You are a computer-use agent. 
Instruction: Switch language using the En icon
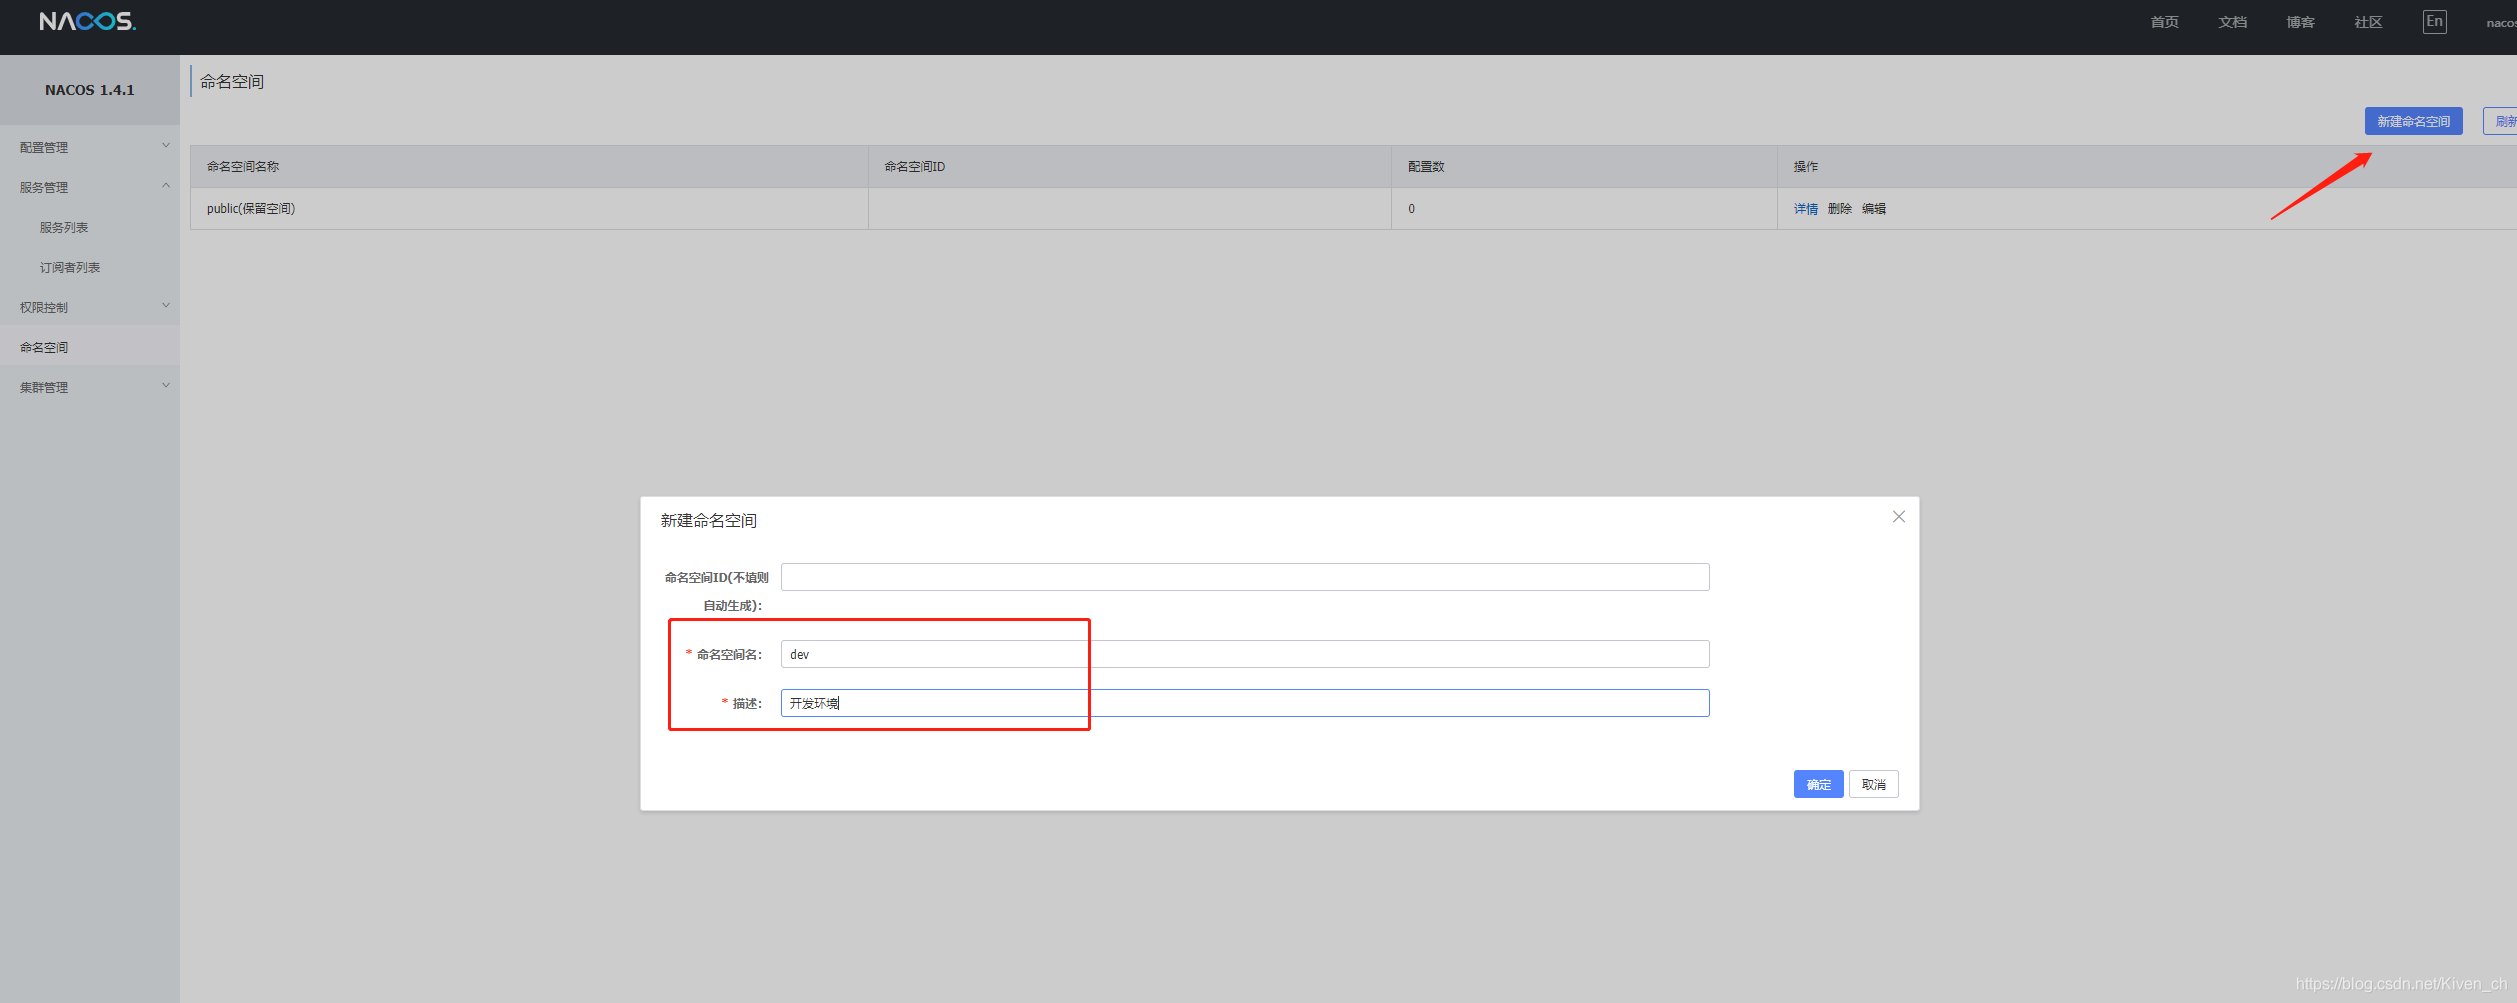point(2434,22)
